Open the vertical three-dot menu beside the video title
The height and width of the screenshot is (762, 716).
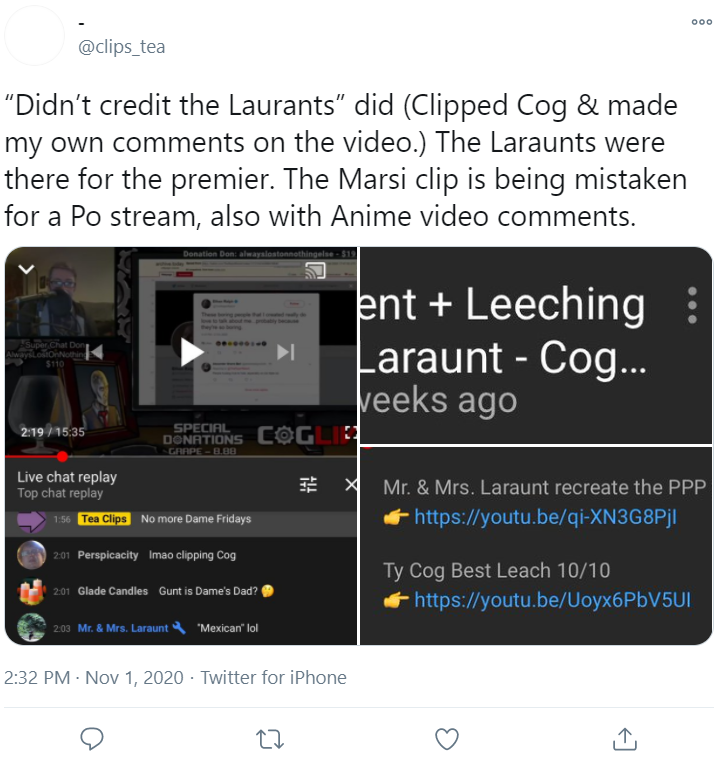692,305
